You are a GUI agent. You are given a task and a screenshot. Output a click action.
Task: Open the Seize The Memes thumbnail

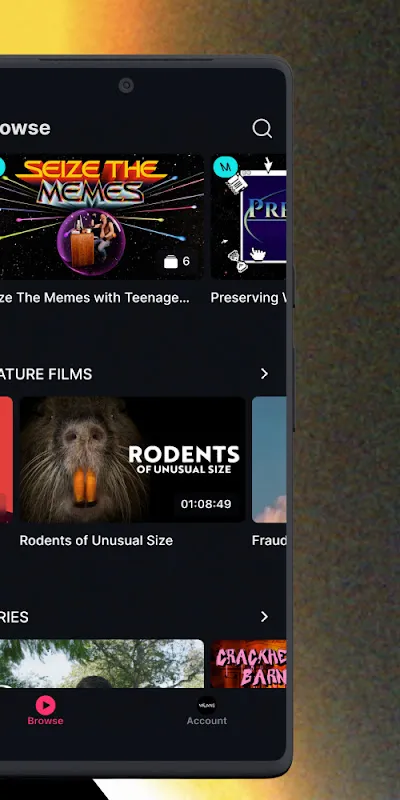(102, 216)
